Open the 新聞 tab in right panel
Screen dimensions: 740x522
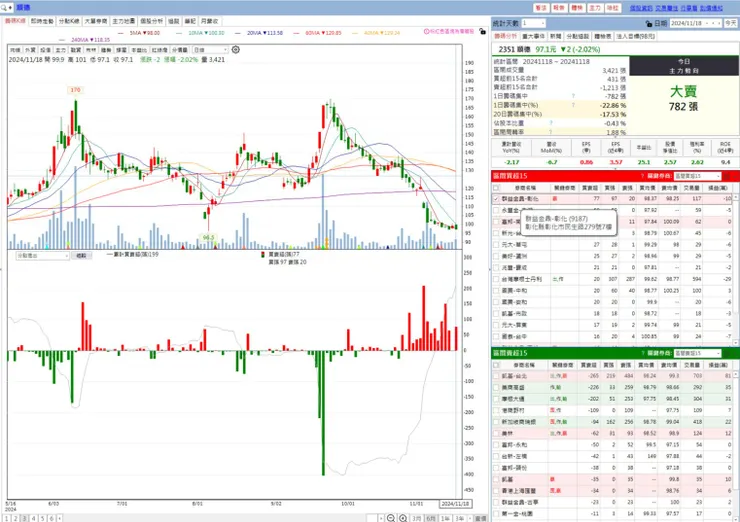tap(555, 36)
